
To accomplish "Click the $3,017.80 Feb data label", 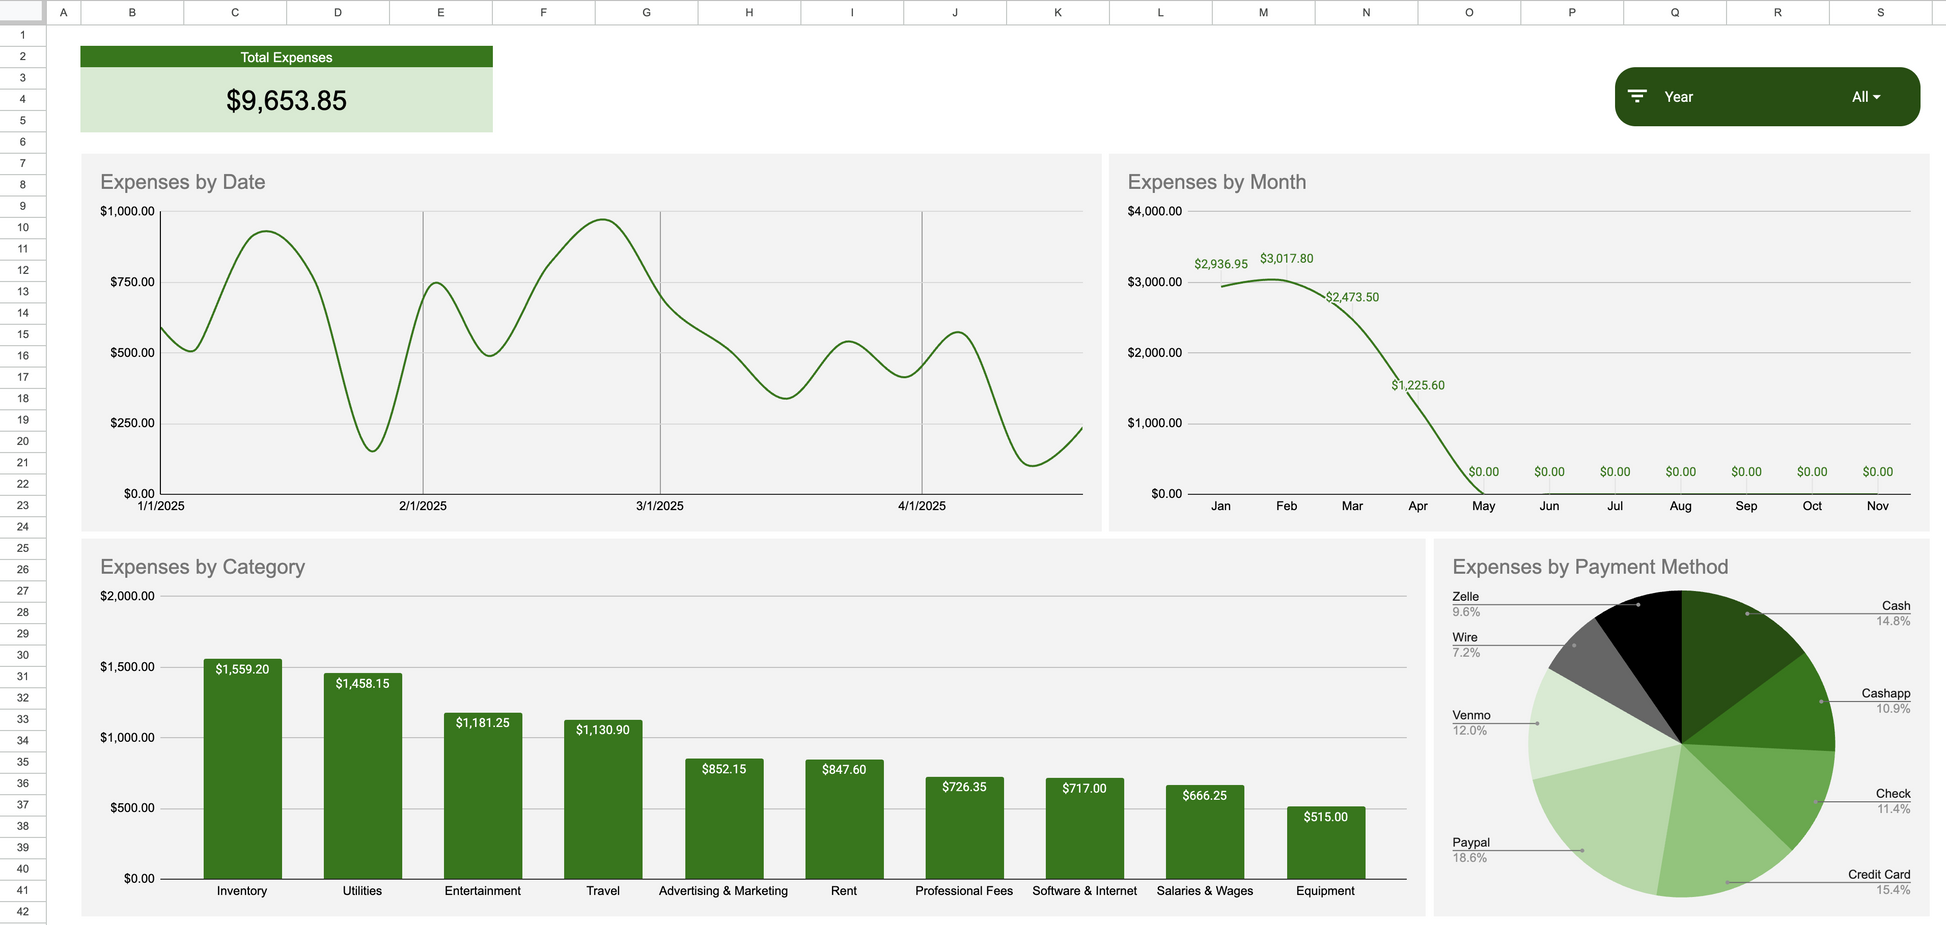I will pyautogui.click(x=1286, y=259).
